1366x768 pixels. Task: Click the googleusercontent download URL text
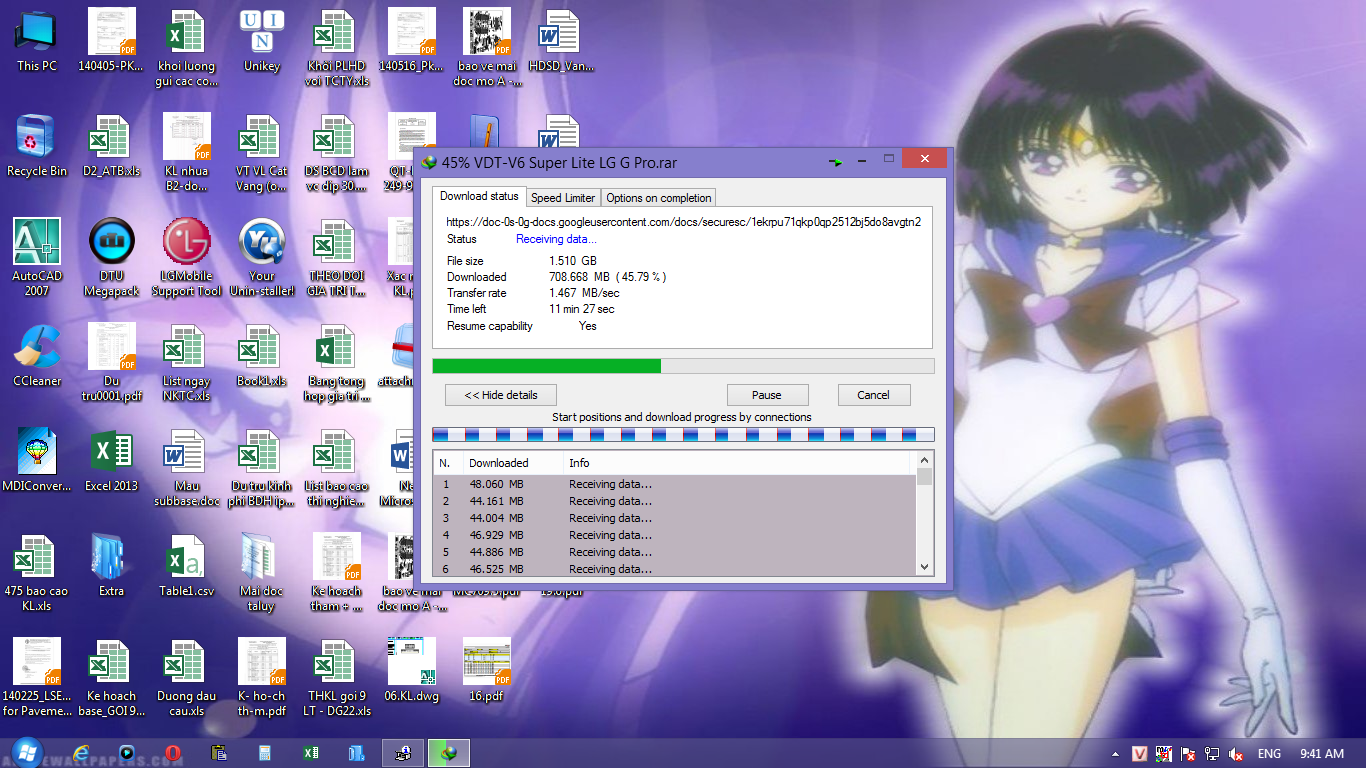click(x=684, y=222)
